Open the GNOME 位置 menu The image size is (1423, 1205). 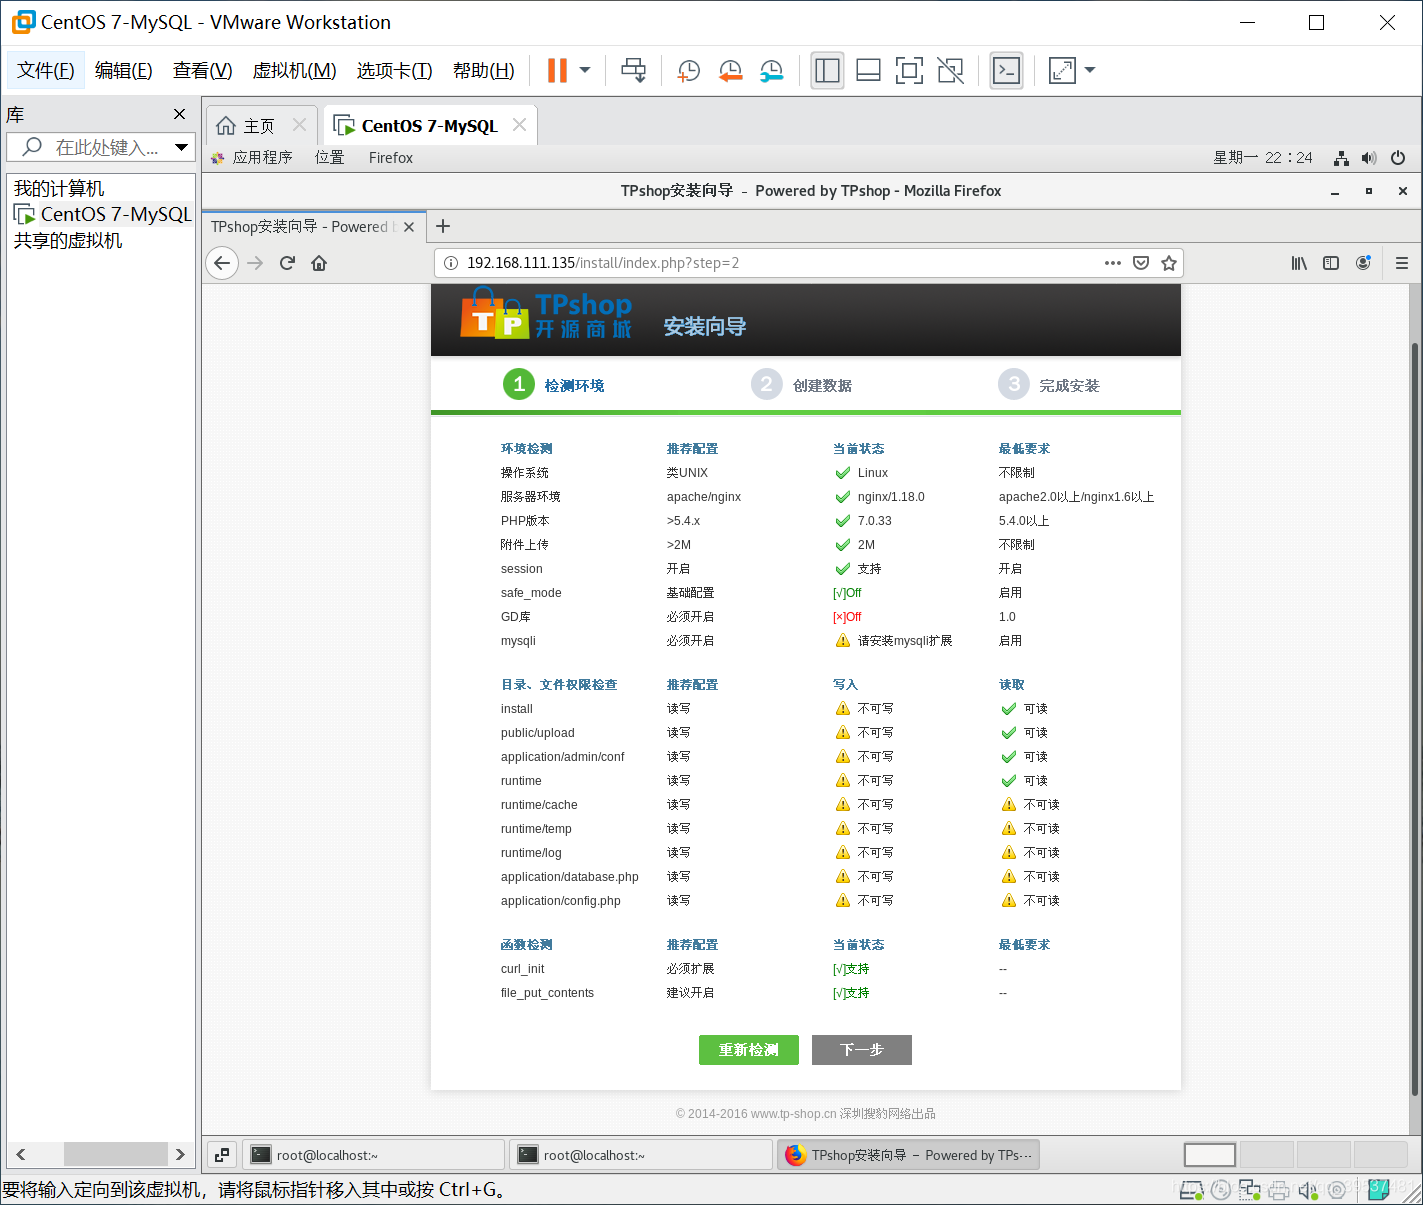[x=330, y=158]
